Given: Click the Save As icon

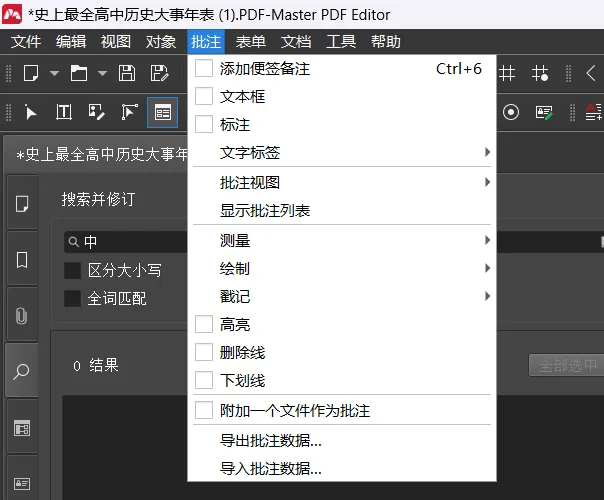Looking at the screenshot, I should pos(159,73).
